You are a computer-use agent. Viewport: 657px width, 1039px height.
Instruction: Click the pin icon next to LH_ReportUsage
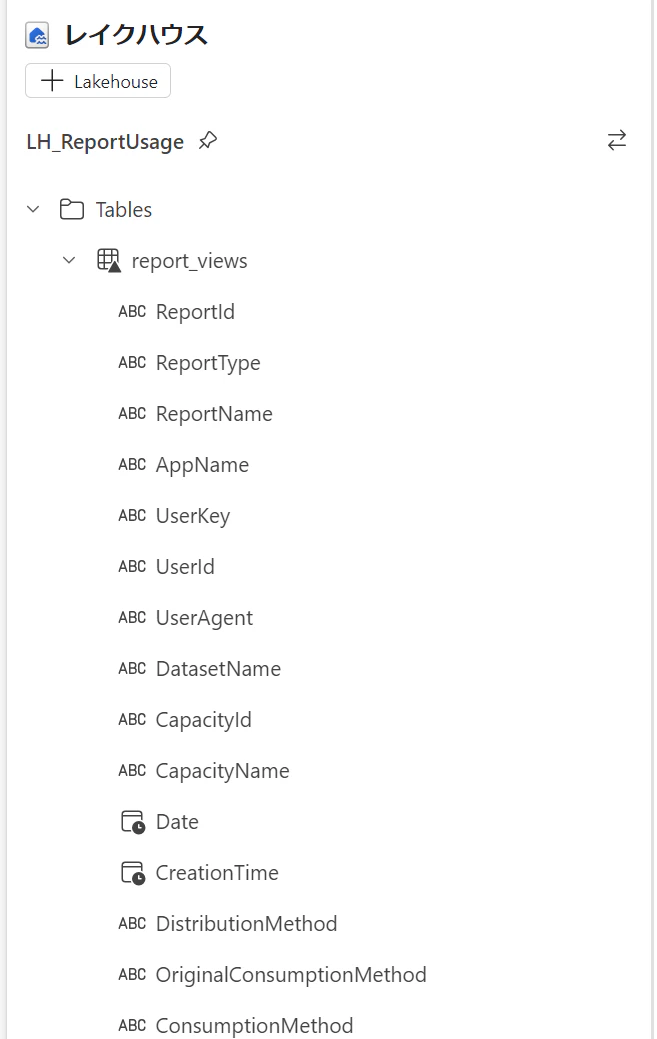[x=208, y=140]
